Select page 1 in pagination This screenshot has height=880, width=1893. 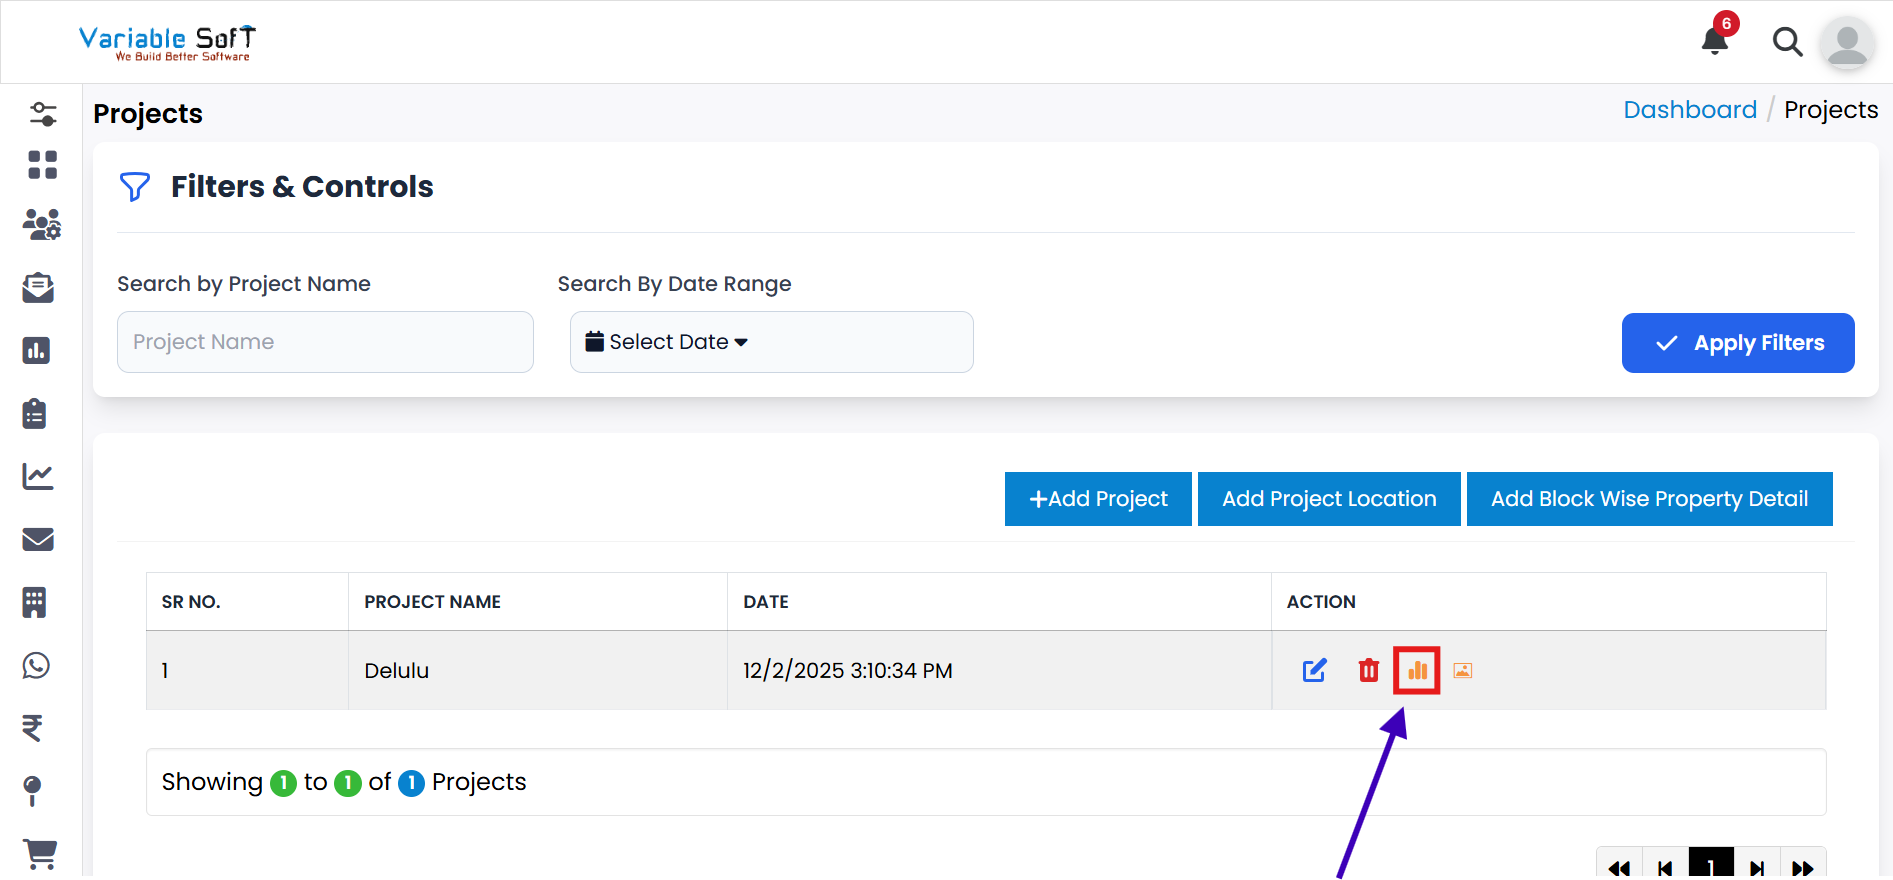pos(1711,866)
